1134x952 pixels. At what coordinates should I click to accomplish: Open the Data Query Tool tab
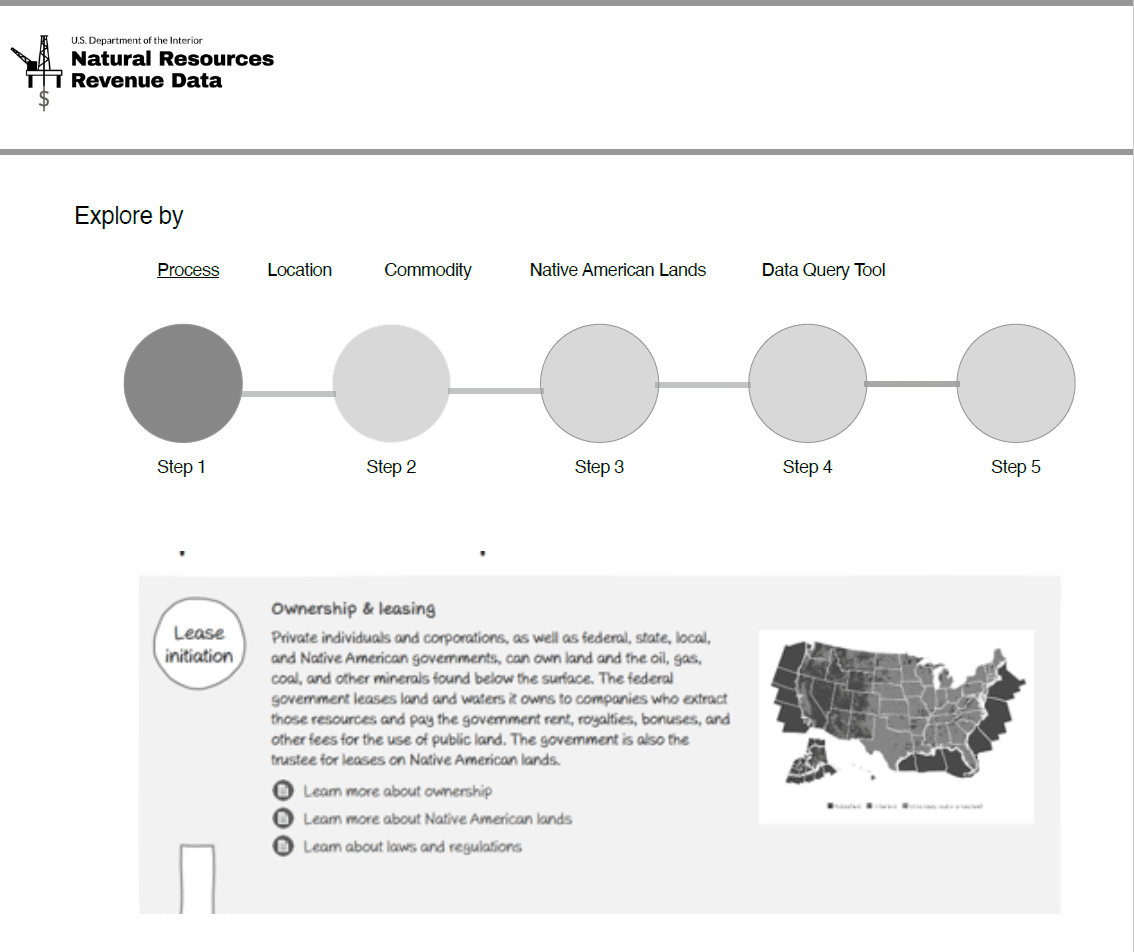823,270
